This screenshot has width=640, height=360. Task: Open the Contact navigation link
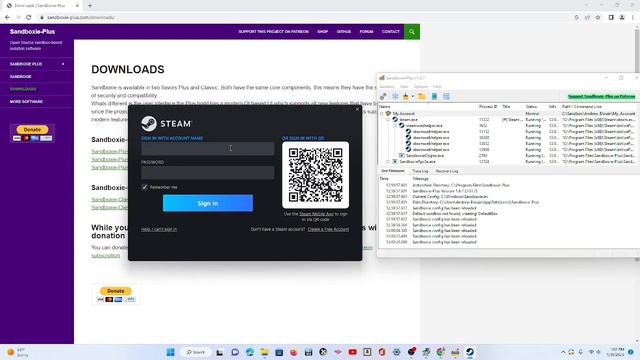coord(391,31)
